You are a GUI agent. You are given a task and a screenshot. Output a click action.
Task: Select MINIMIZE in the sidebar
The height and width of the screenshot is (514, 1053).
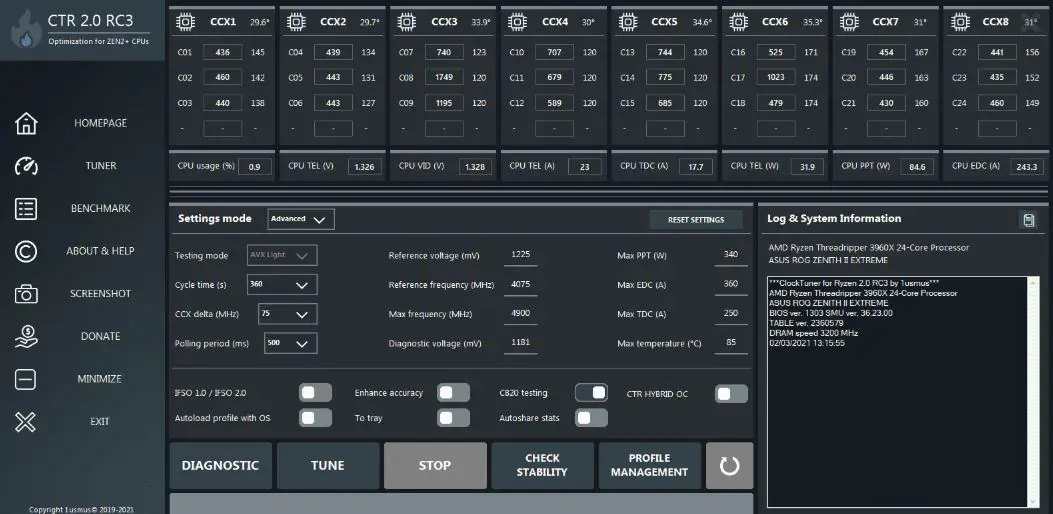click(x=100, y=379)
